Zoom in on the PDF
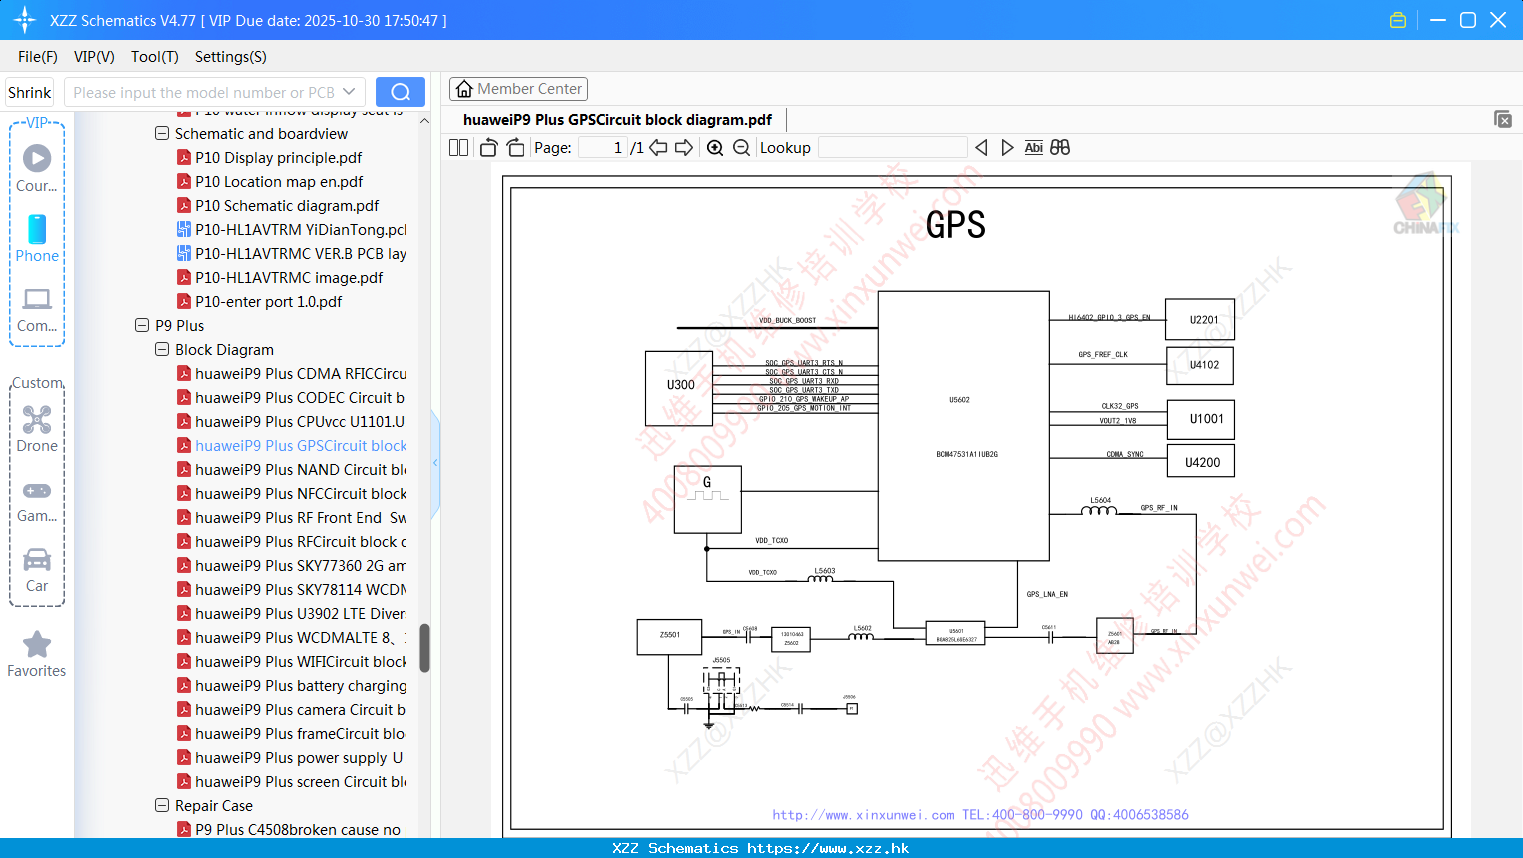The width and height of the screenshot is (1523, 858). [715, 148]
